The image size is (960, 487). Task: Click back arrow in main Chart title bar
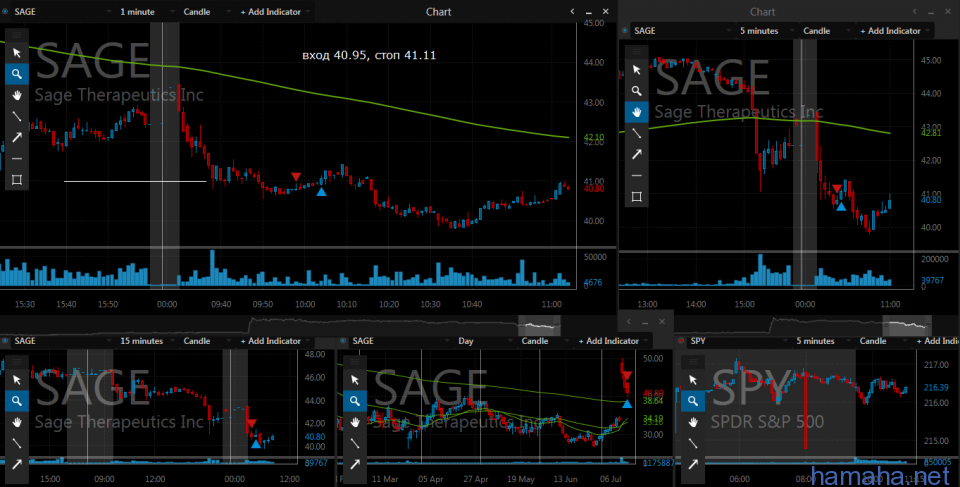click(x=572, y=11)
